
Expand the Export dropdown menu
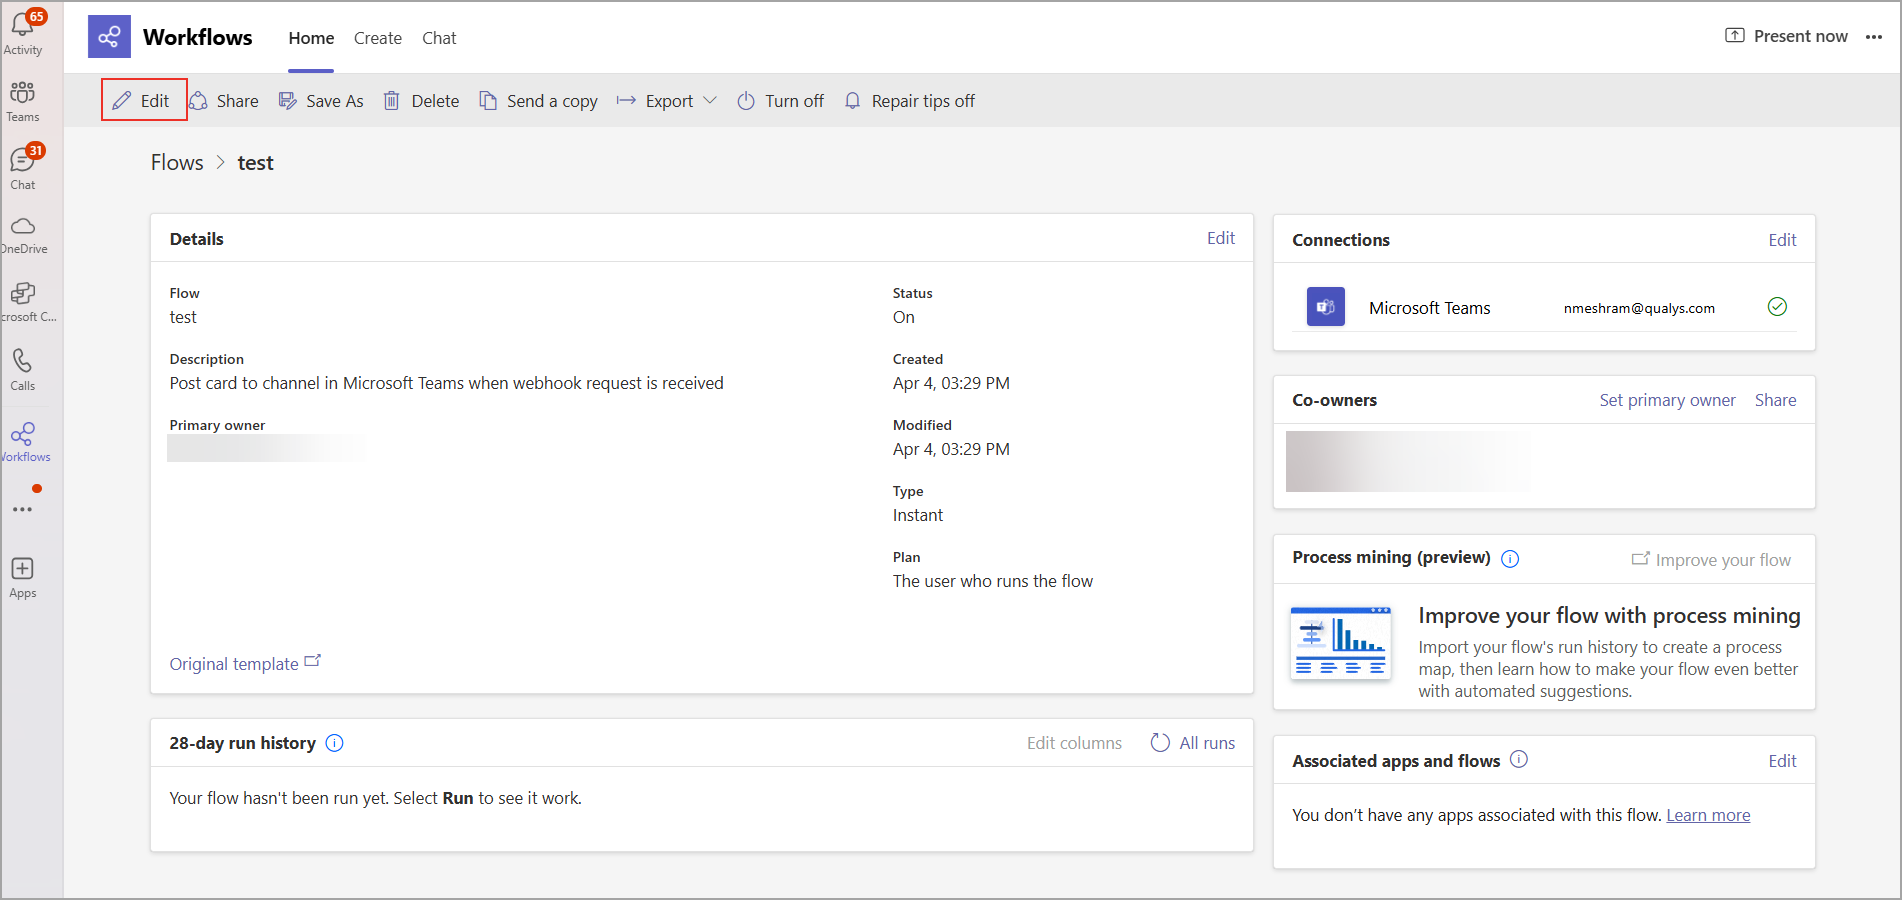point(667,101)
